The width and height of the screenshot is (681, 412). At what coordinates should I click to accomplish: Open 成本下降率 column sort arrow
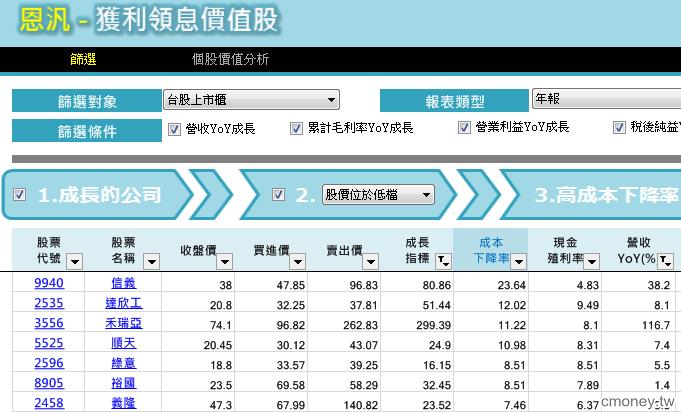pos(519,261)
